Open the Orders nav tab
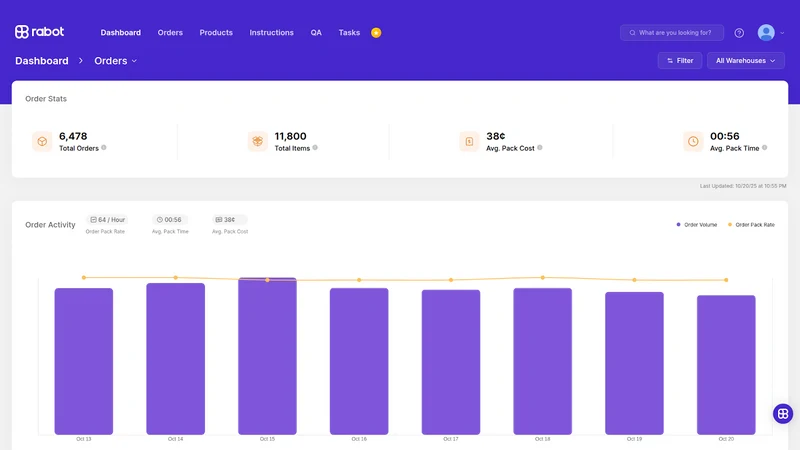This screenshot has width=800, height=450. tap(170, 33)
